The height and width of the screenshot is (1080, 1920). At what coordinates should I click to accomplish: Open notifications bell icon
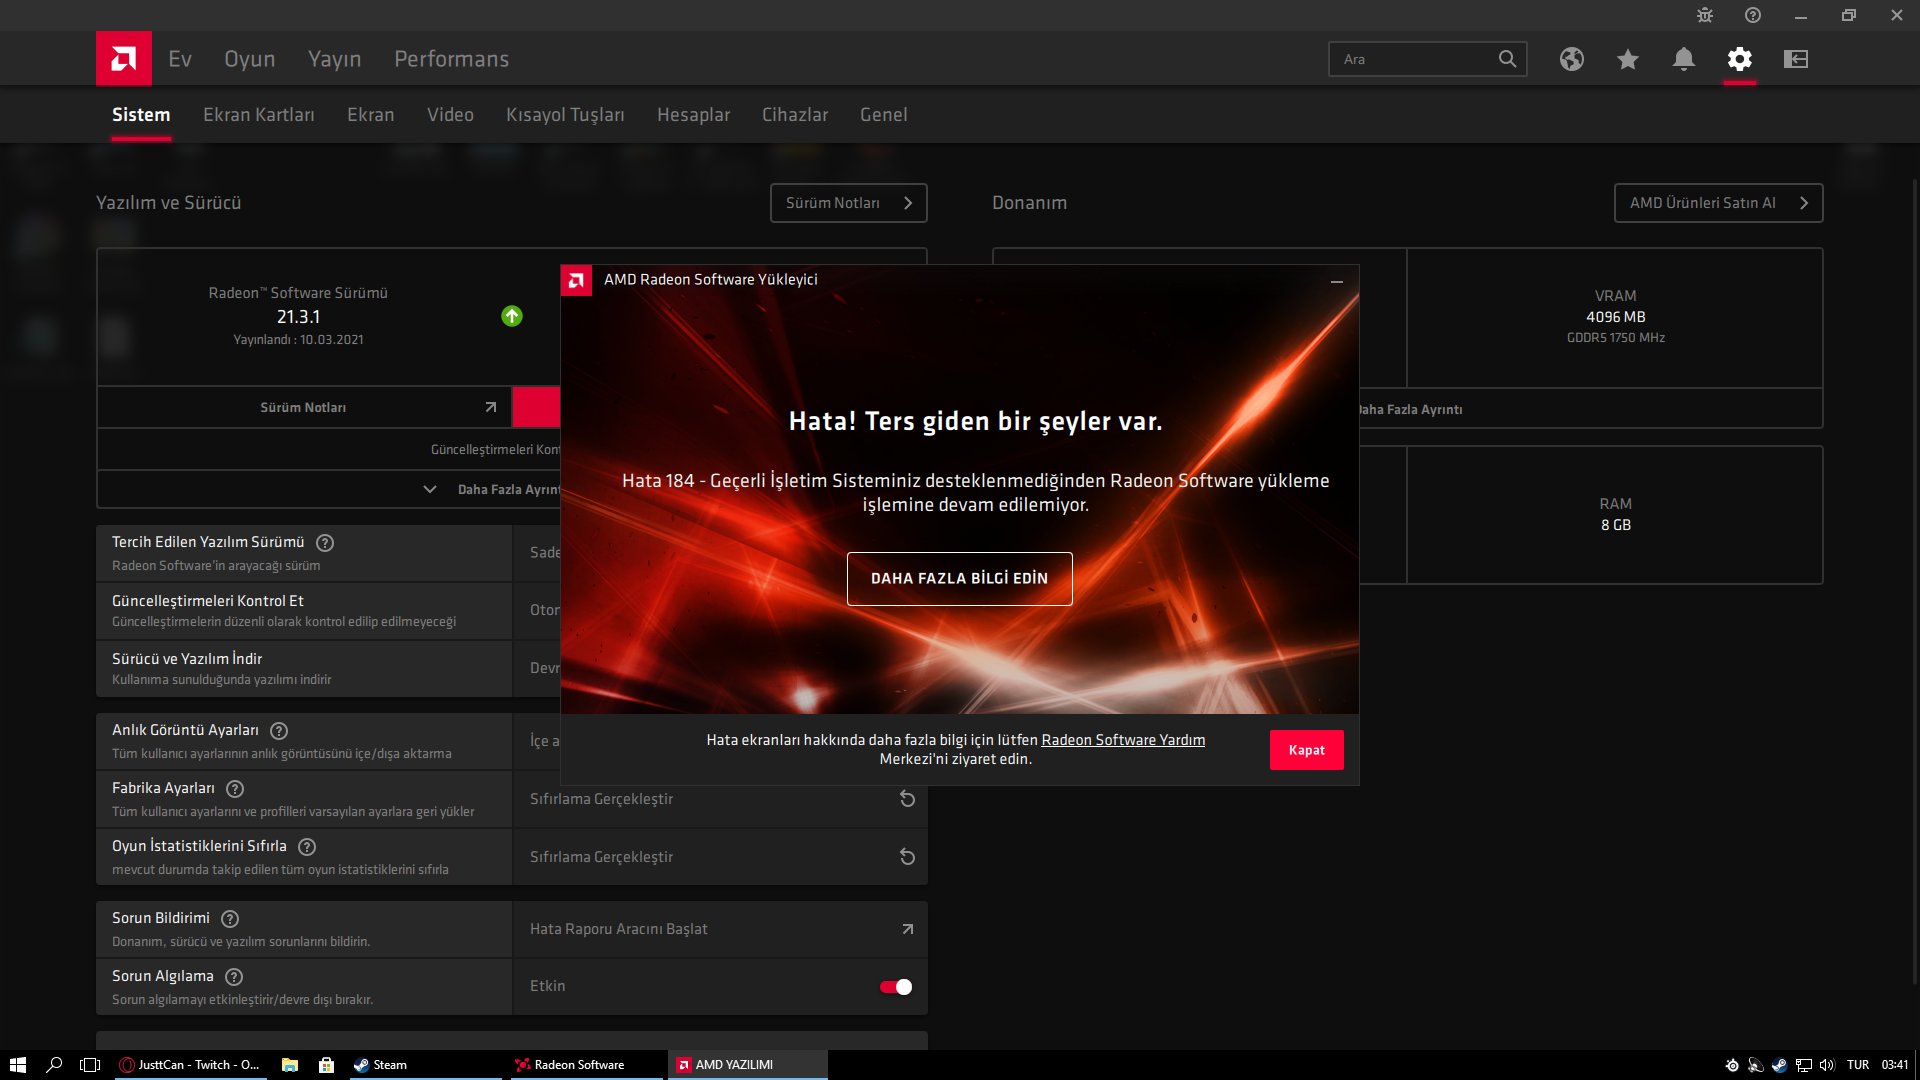1683,59
